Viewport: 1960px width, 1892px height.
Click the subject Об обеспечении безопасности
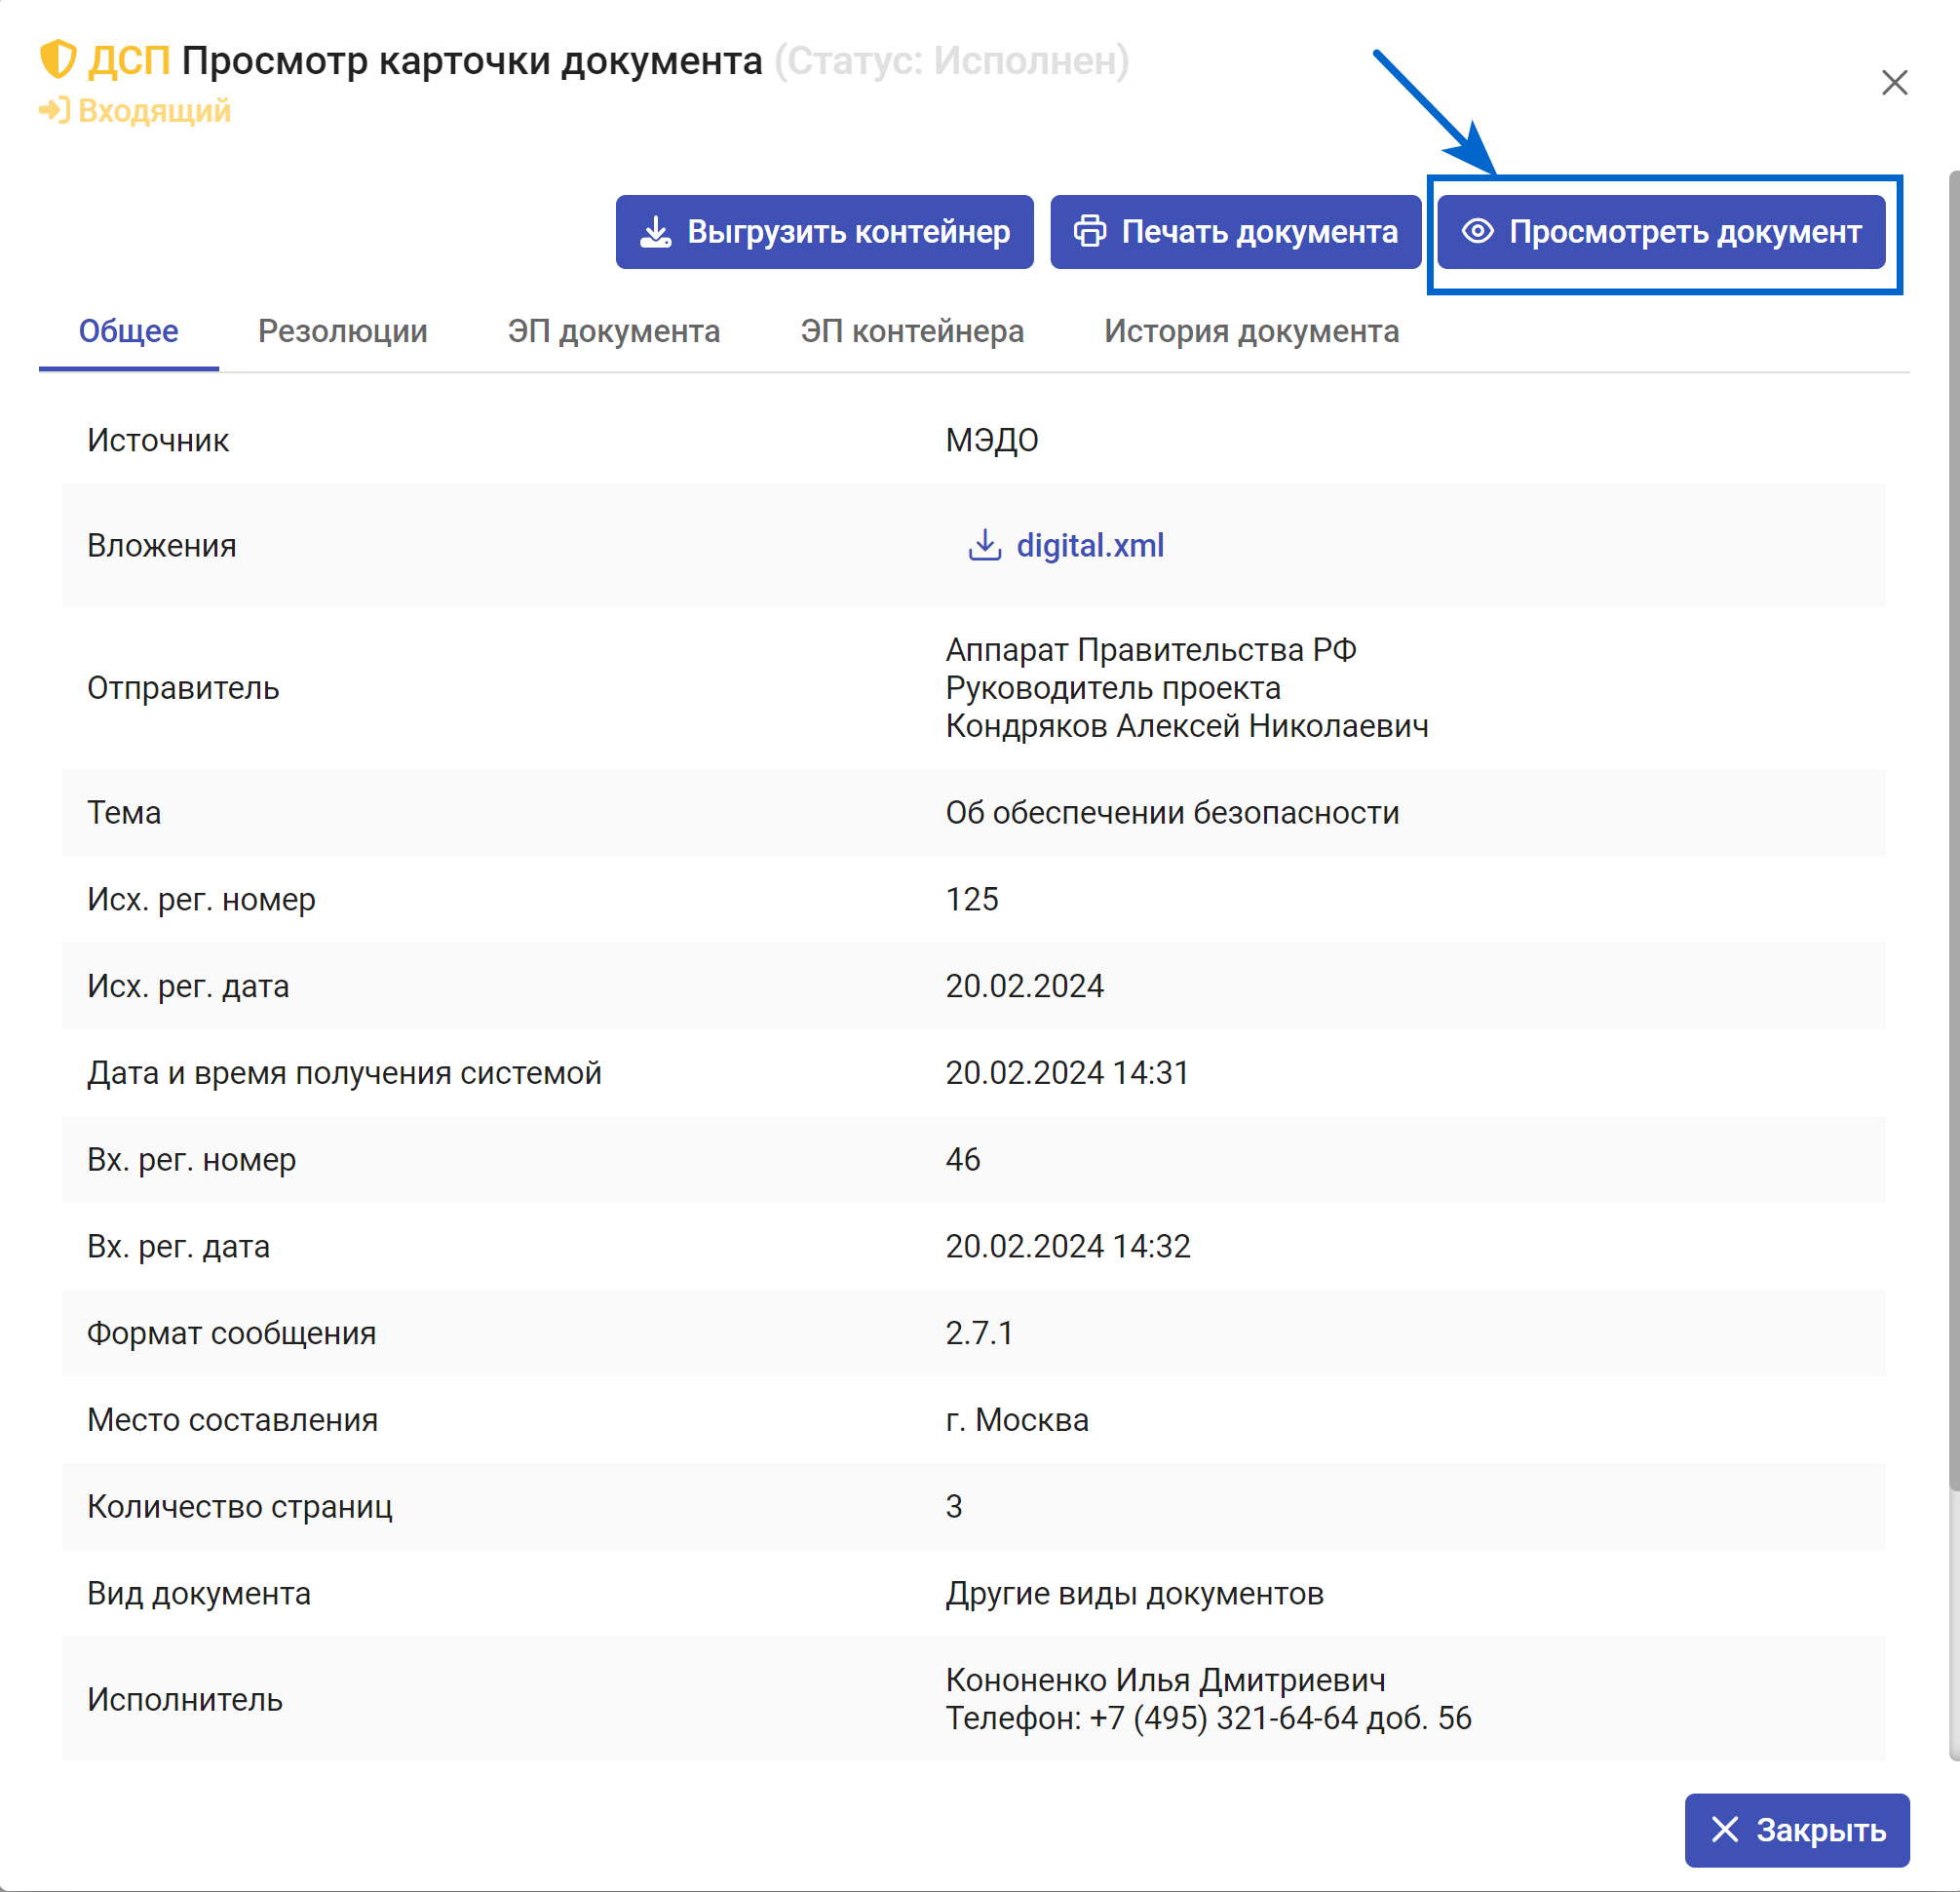(1172, 813)
